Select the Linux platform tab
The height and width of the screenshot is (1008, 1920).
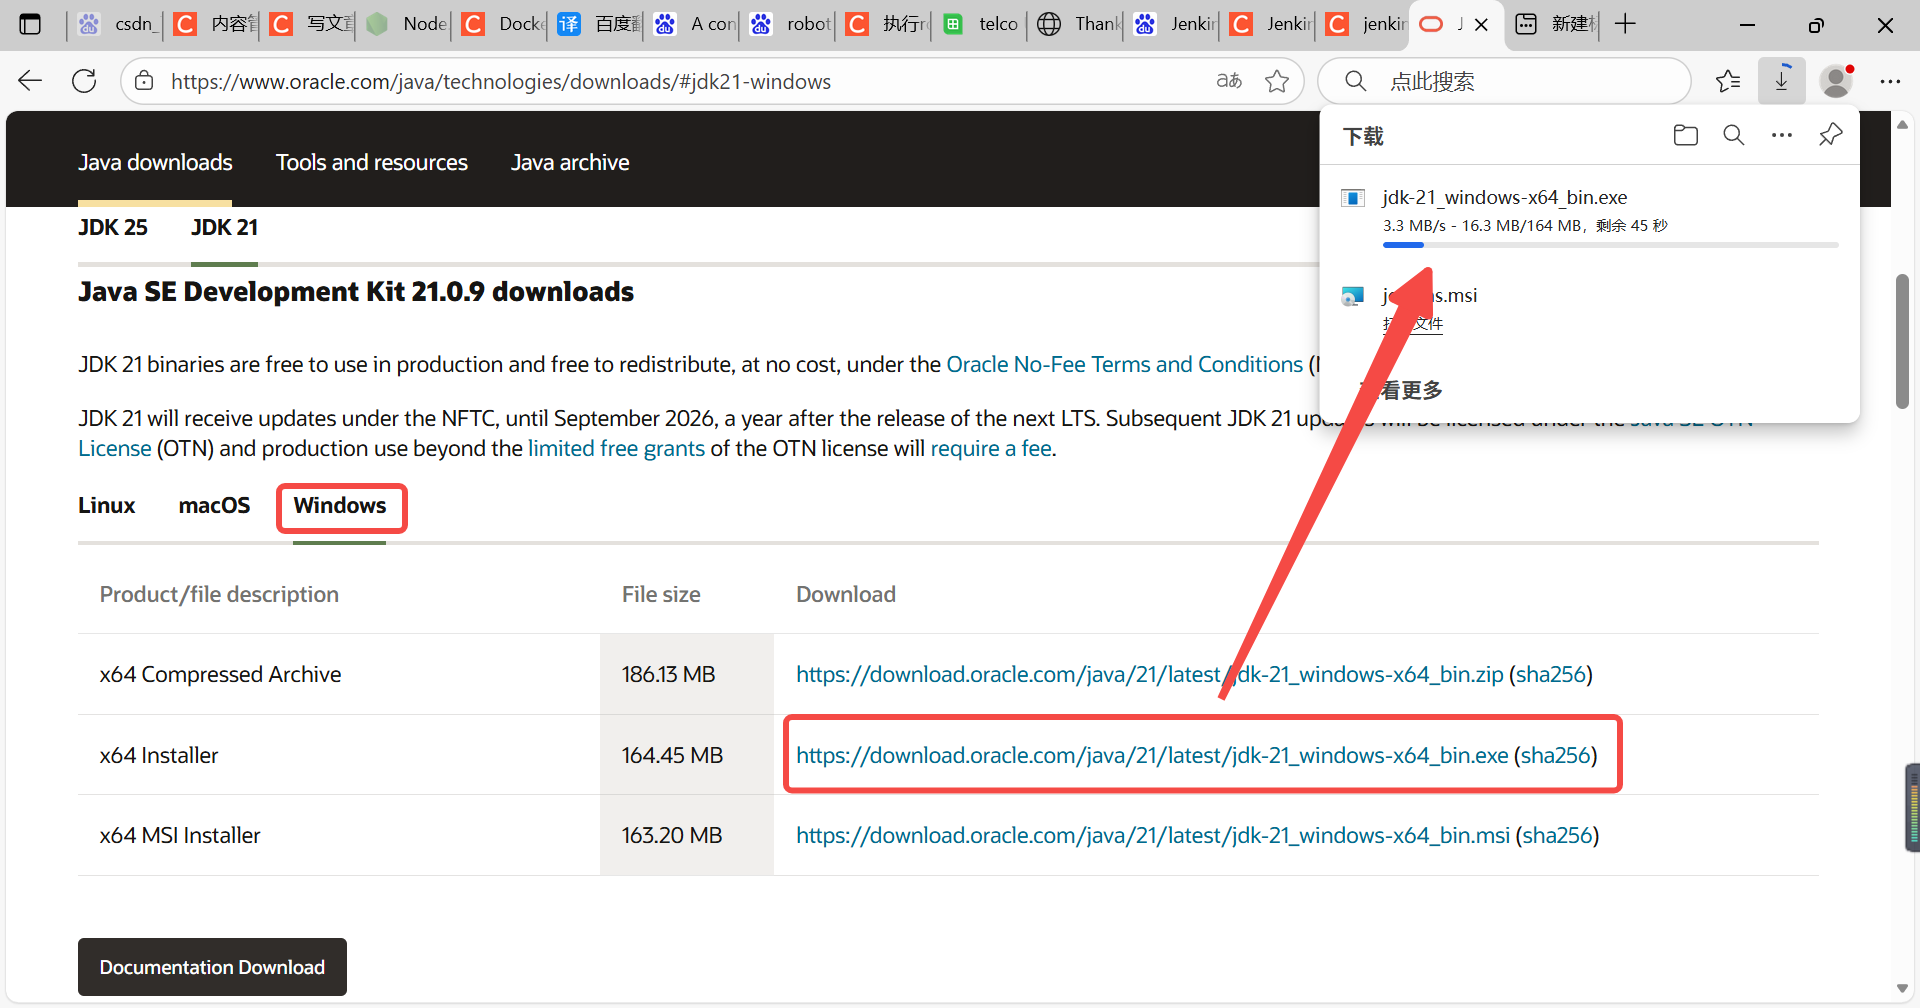[107, 505]
